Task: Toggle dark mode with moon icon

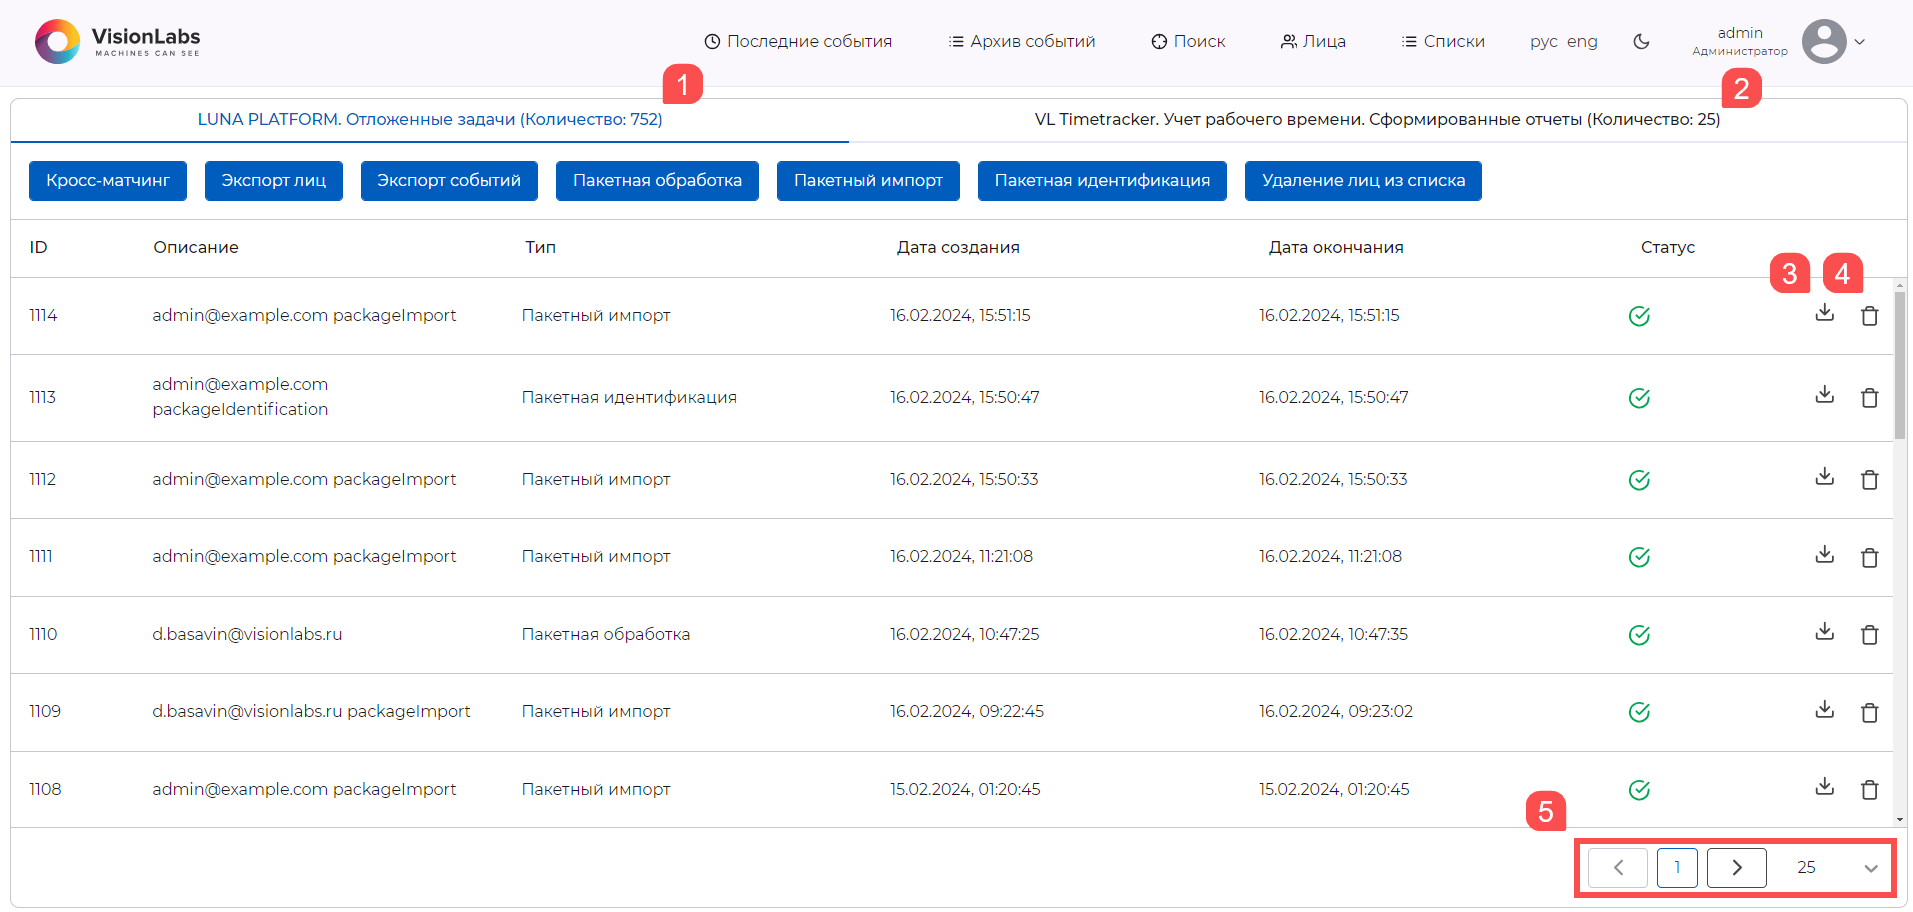Action: [x=1641, y=42]
